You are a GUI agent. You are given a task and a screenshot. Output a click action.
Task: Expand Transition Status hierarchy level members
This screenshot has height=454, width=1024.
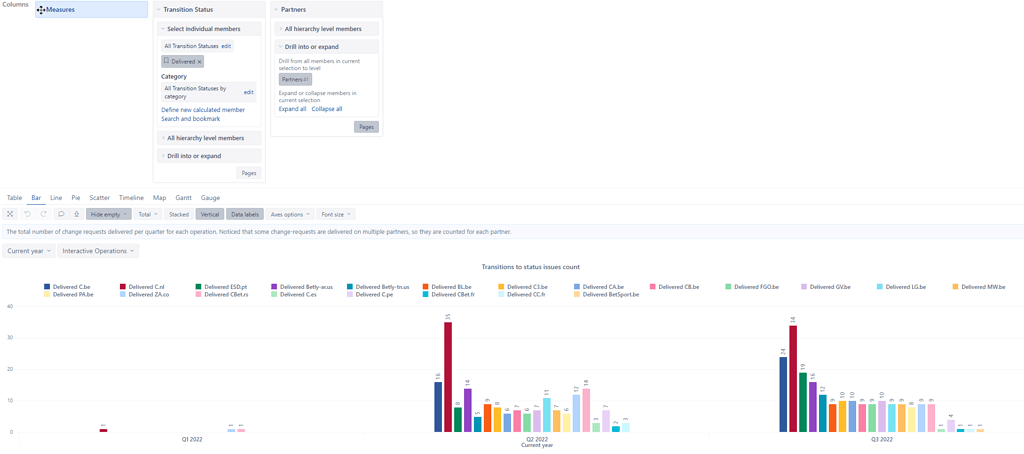(205, 138)
